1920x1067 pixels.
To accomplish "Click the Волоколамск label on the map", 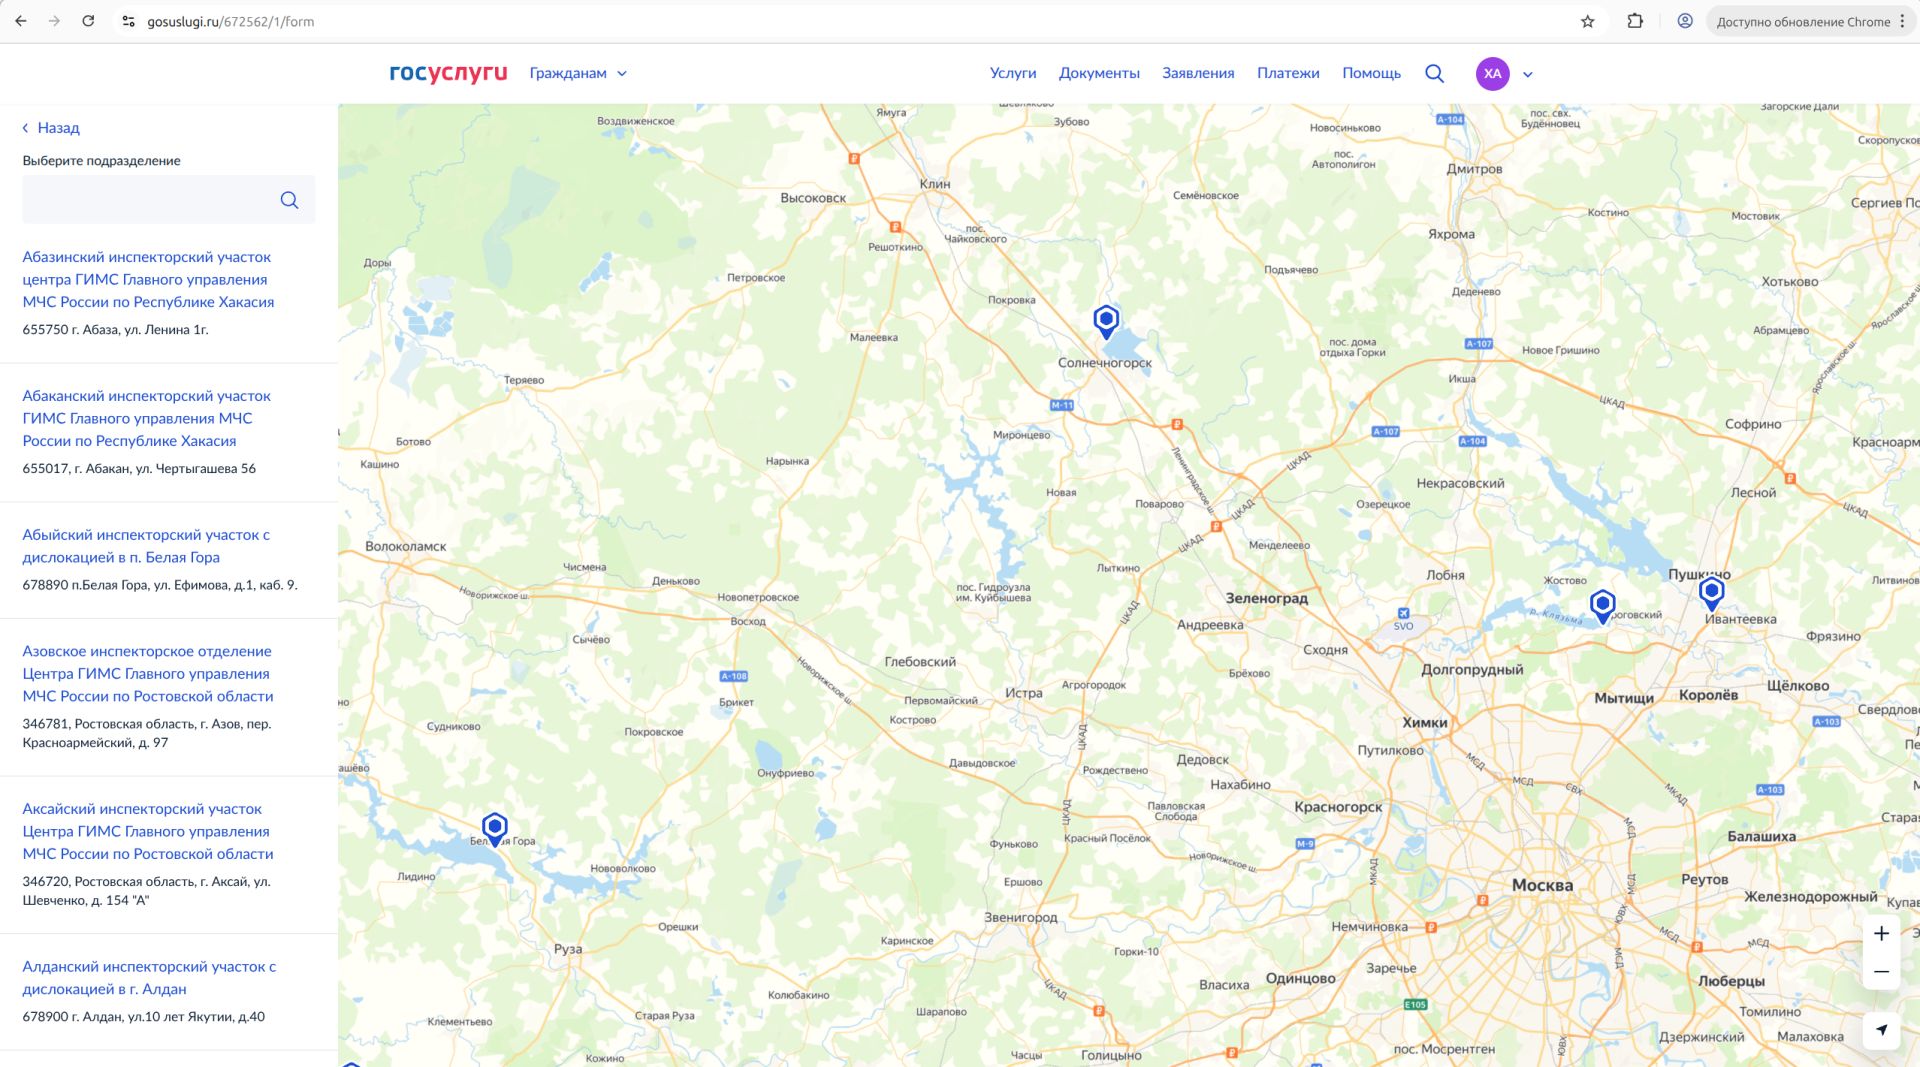I will pyautogui.click(x=406, y=547).
